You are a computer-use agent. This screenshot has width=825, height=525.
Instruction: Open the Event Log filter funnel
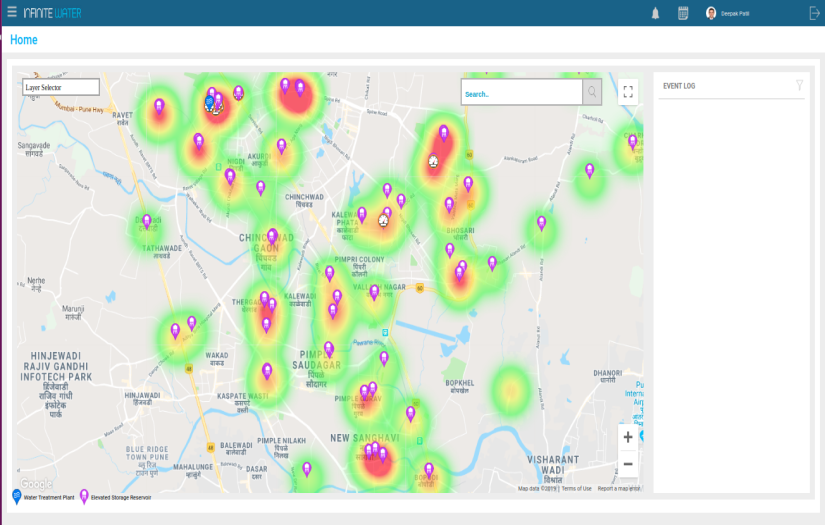coord(799,85)
